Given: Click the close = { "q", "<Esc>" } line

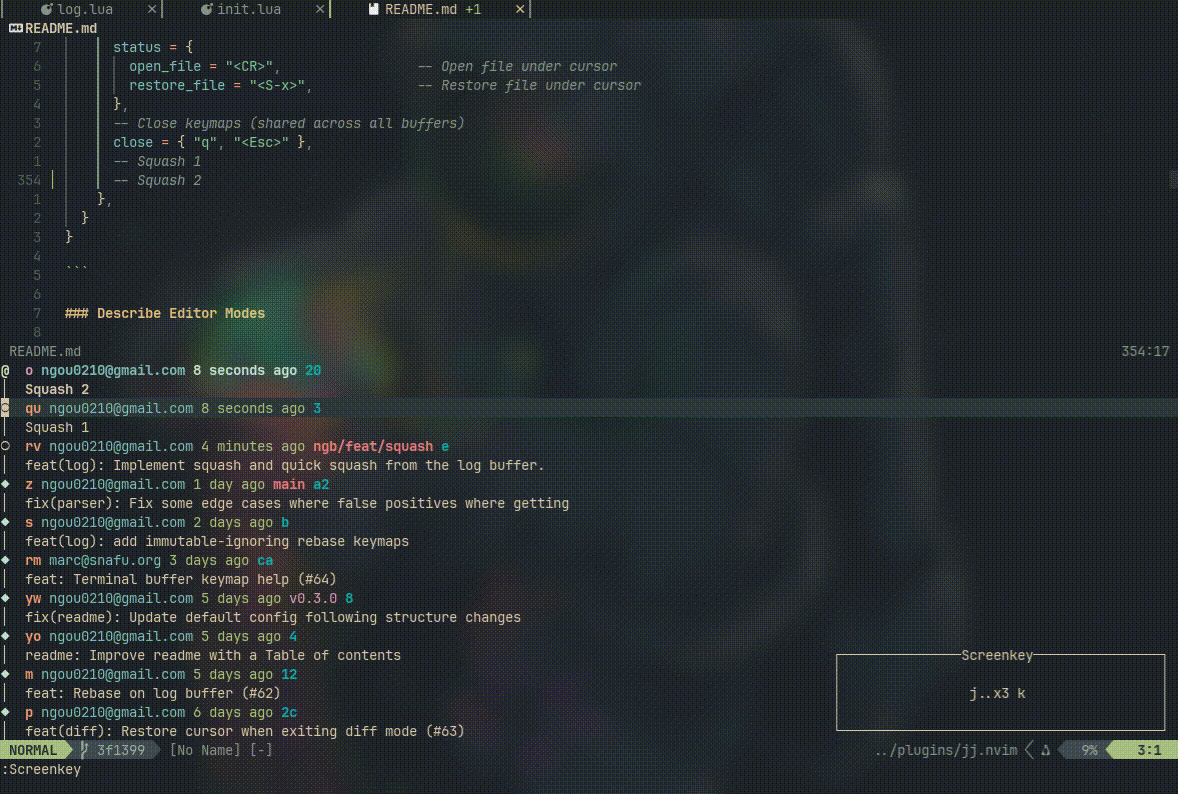Looking at the screenshot, I should [x=213, y=142].
